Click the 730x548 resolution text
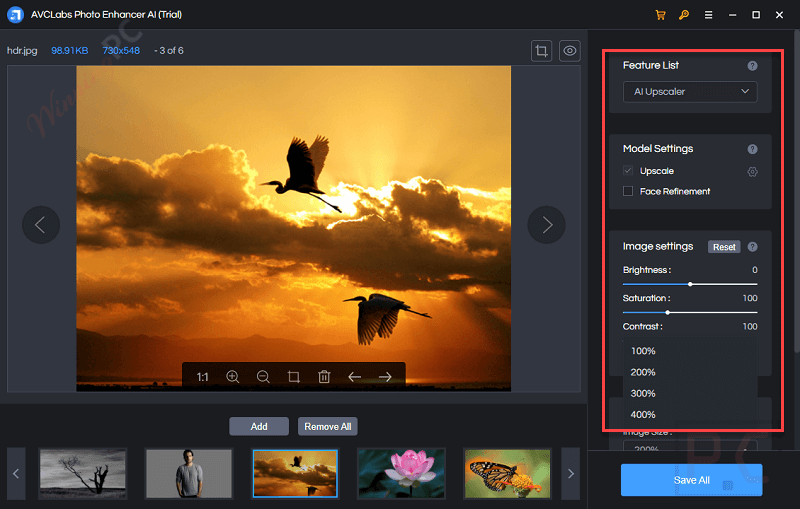The image size is (800, 509). [x=121, y=50]
